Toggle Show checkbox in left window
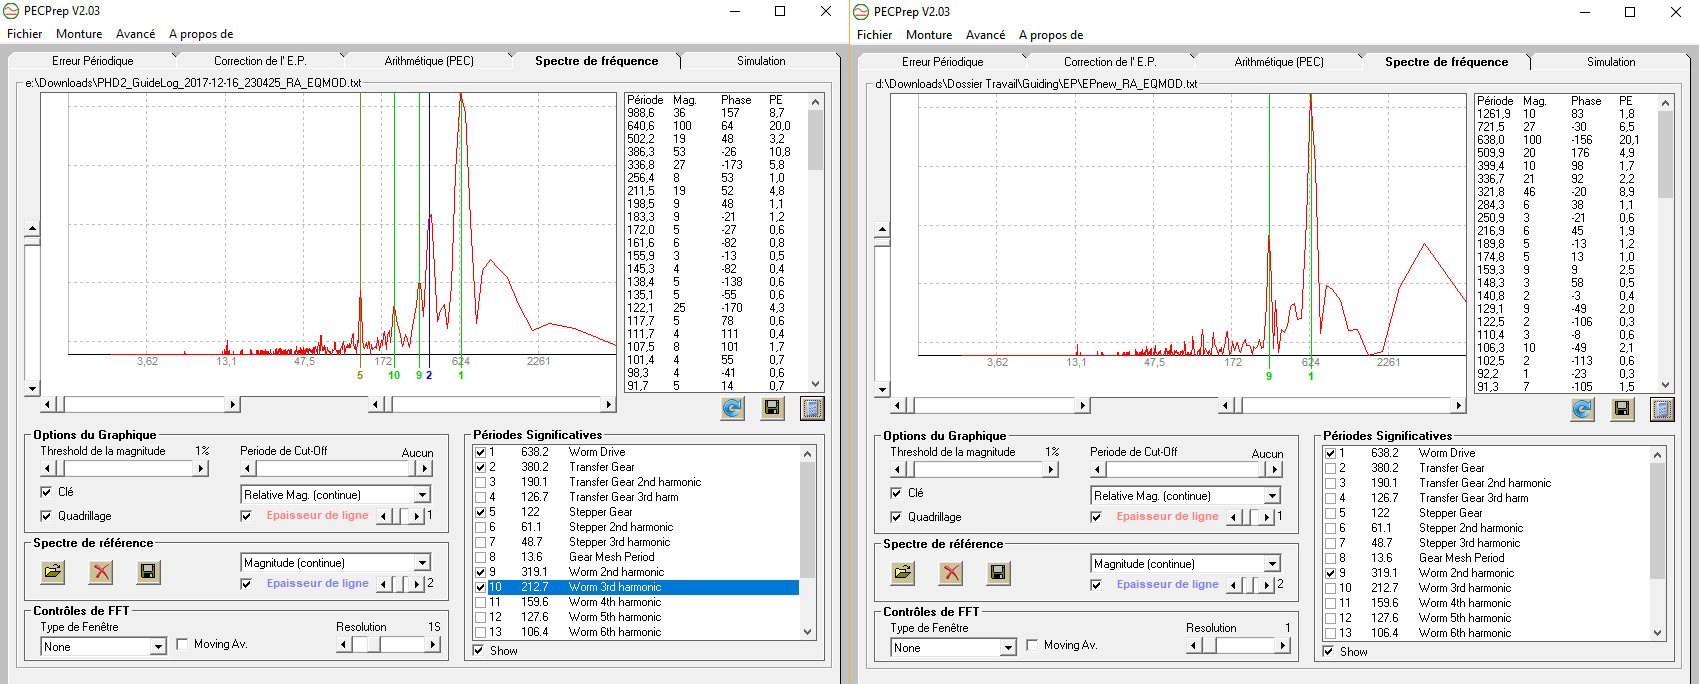Viewport: 1699px width, 684px height. (479, 651)
